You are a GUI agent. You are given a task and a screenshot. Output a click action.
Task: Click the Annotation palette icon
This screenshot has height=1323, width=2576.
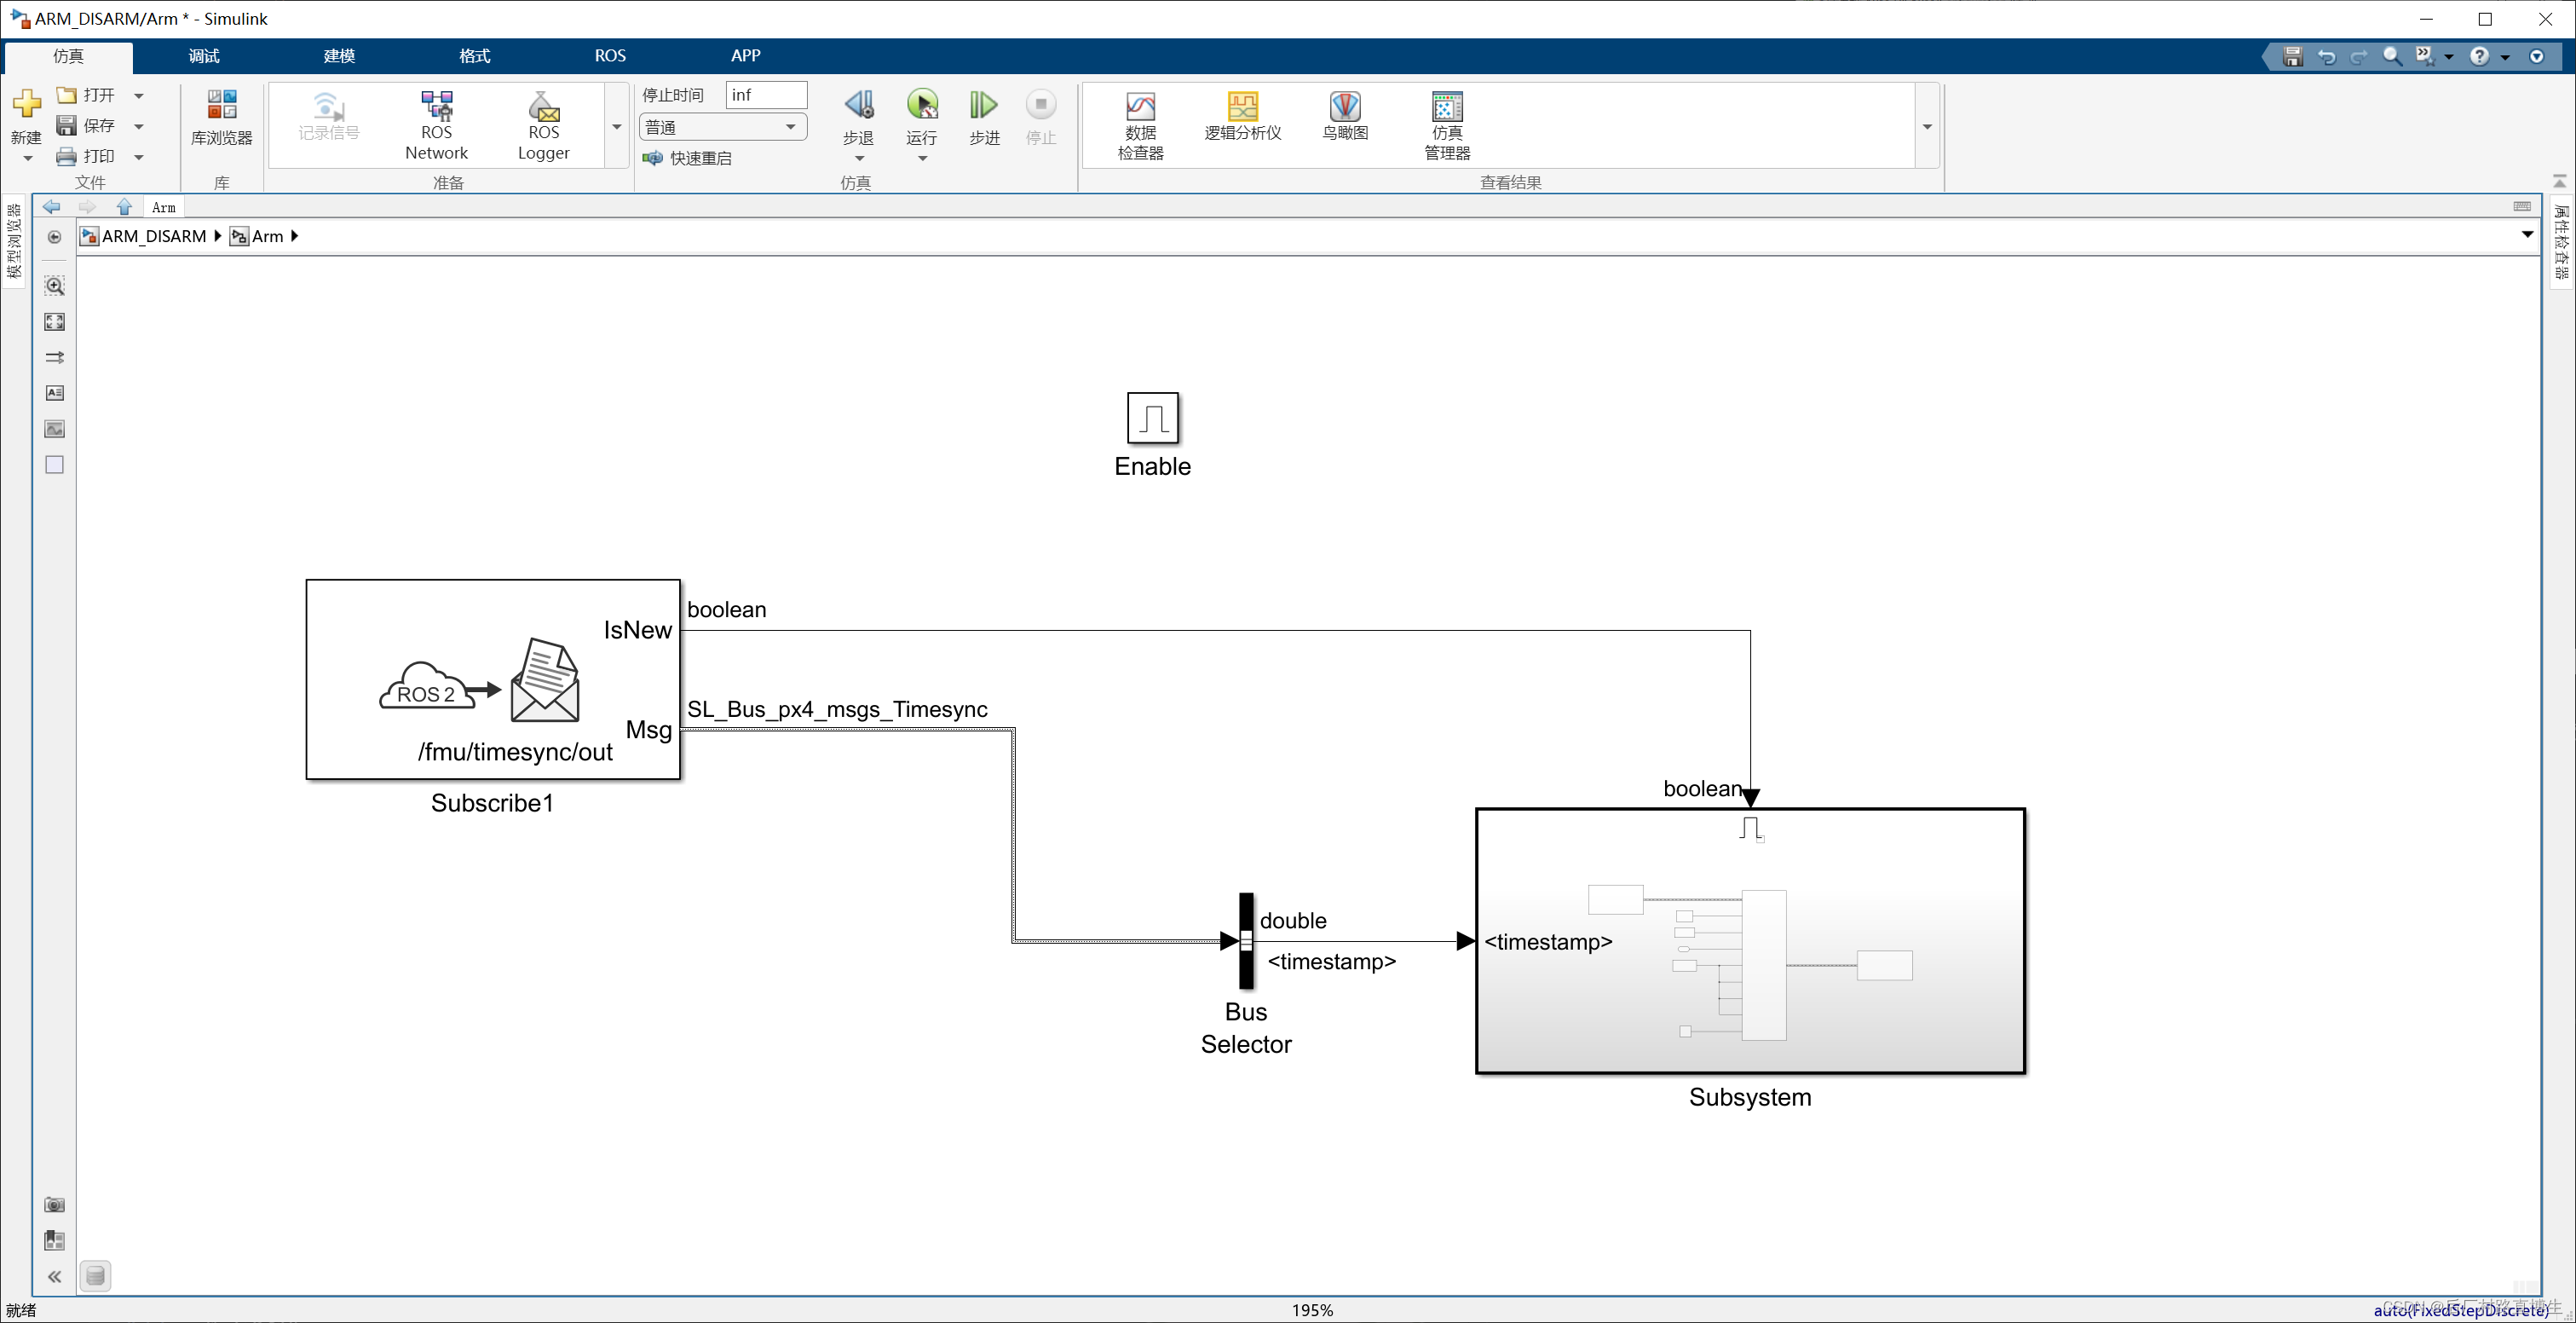point(55,393)
